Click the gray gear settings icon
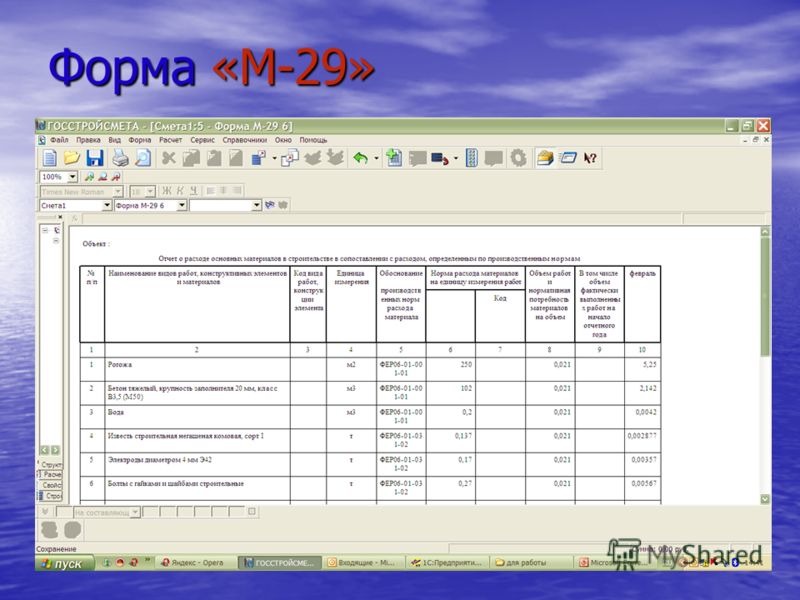This screenshot has height=600, width=800. 518,159
